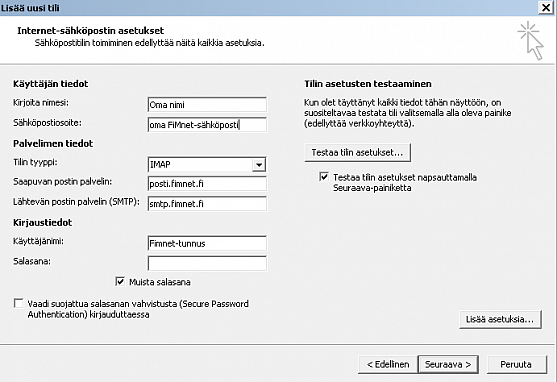Click Testaa tilin asetukset button
The image size is (557, 382).
pyautogui.click(x=357, y=152)
